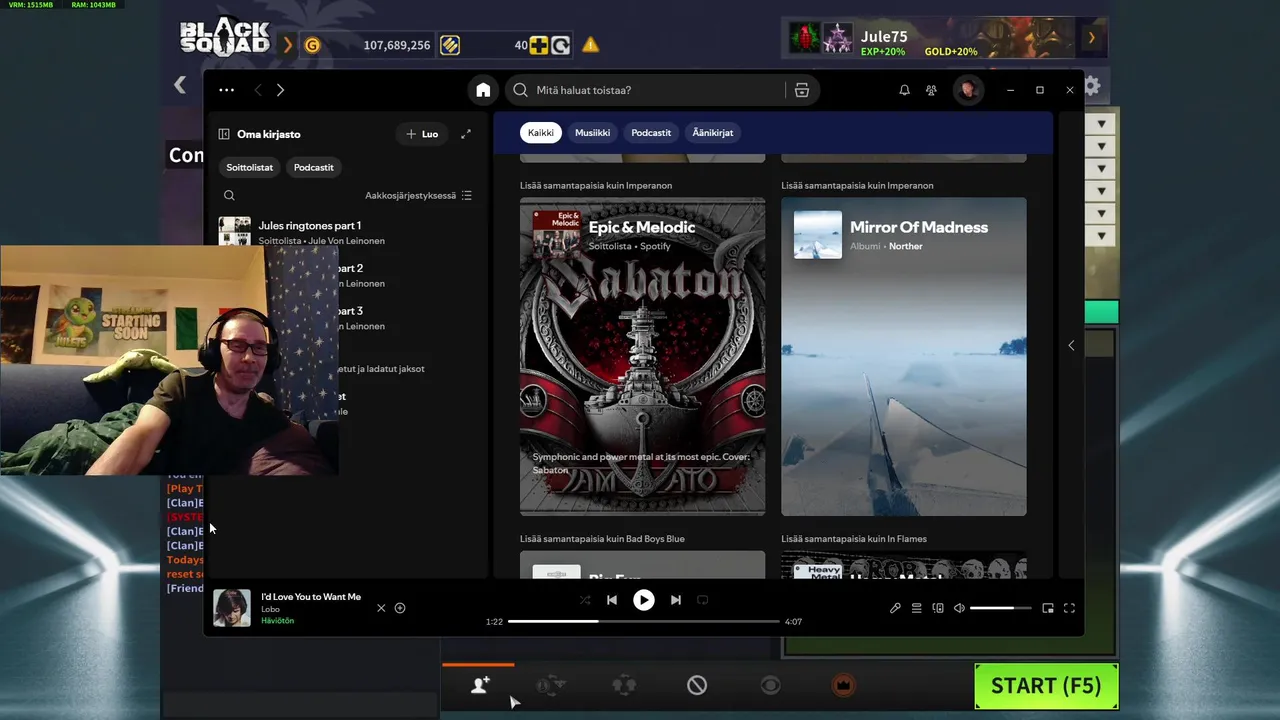Open the lyrics microphone icon
Viewport: 1280px width, 720px height.
895,608
